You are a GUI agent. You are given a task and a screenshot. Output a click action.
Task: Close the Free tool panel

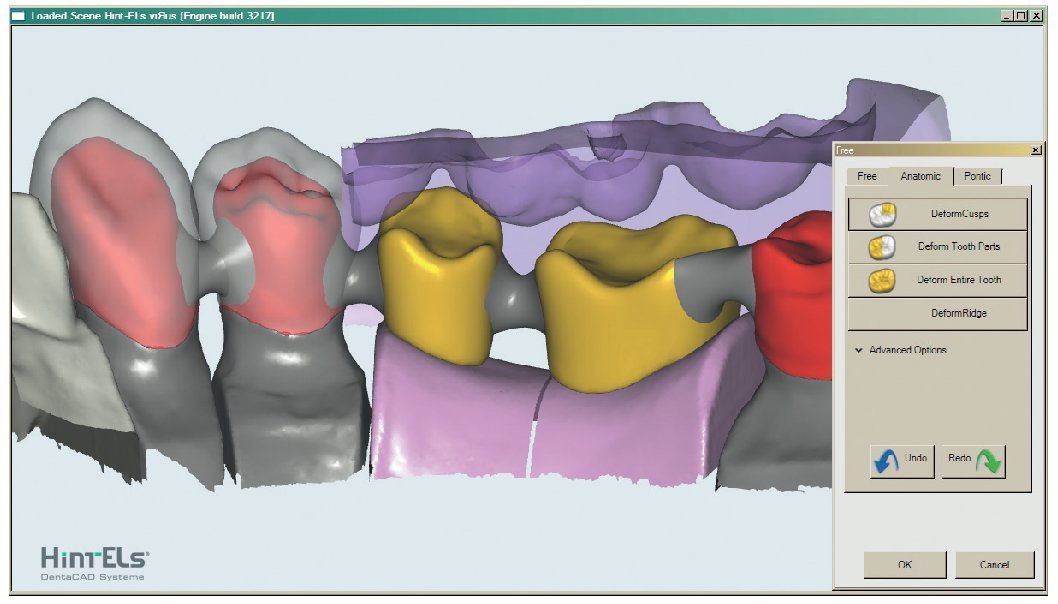click(1035, 150)
